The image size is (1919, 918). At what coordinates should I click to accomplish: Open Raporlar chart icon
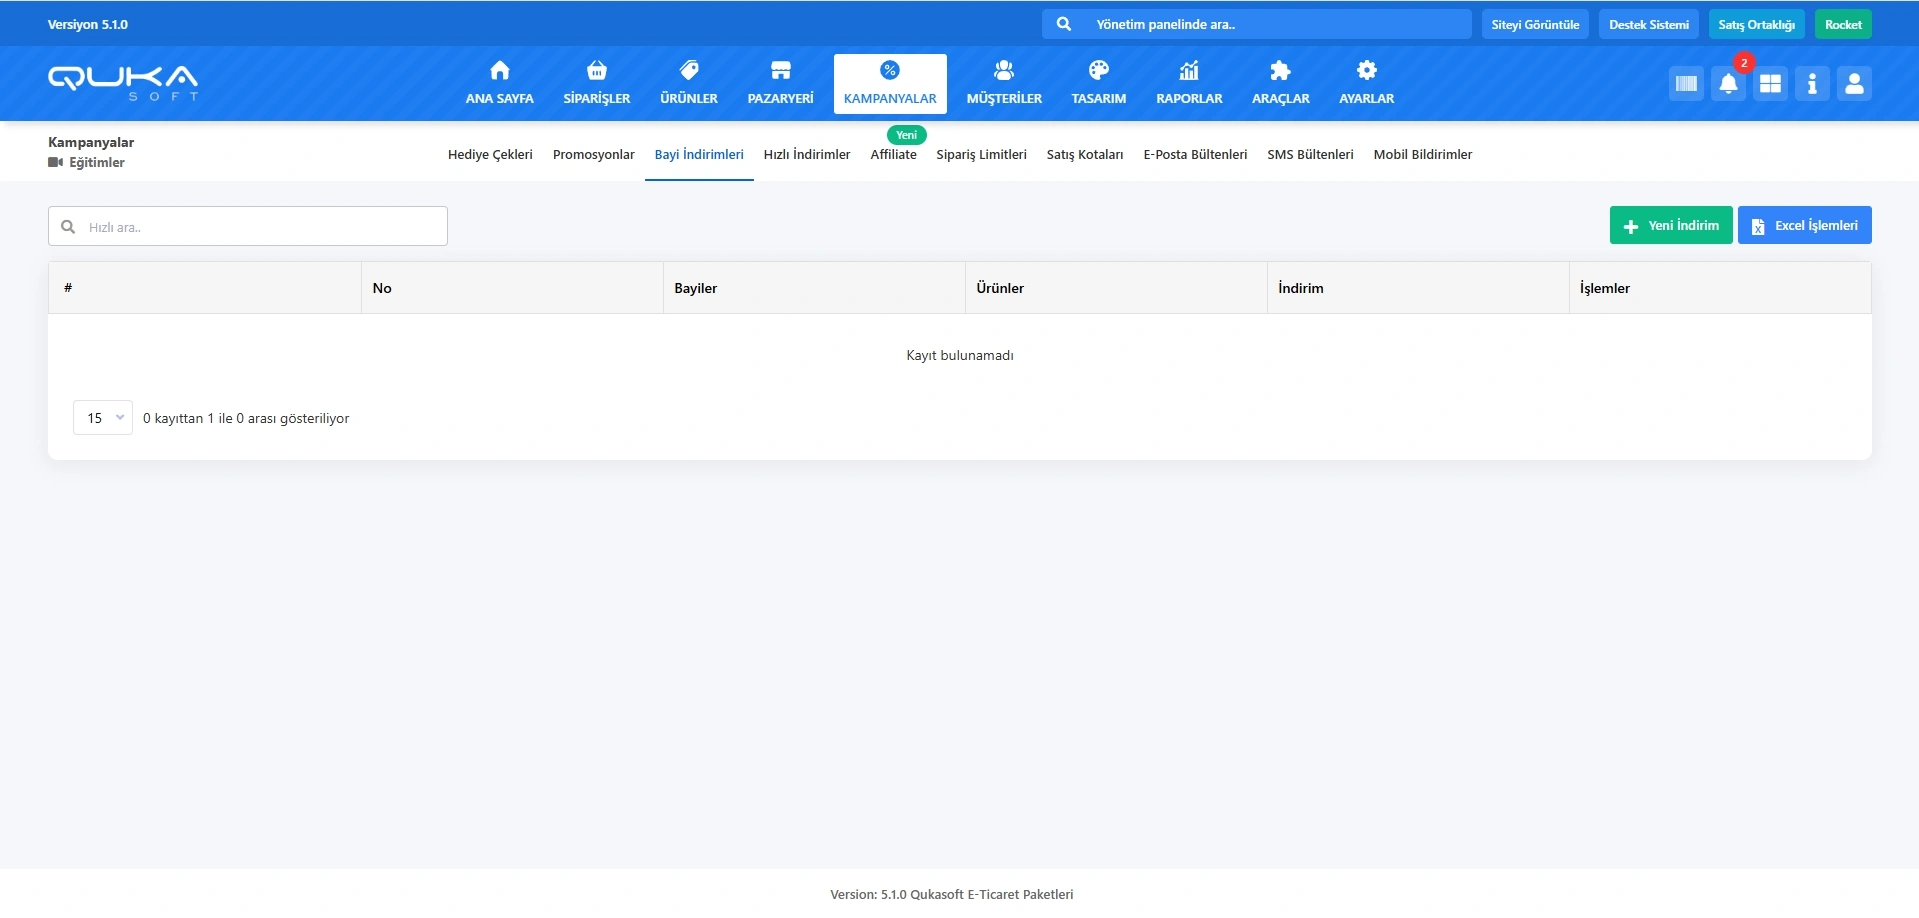click(1189, 71)
